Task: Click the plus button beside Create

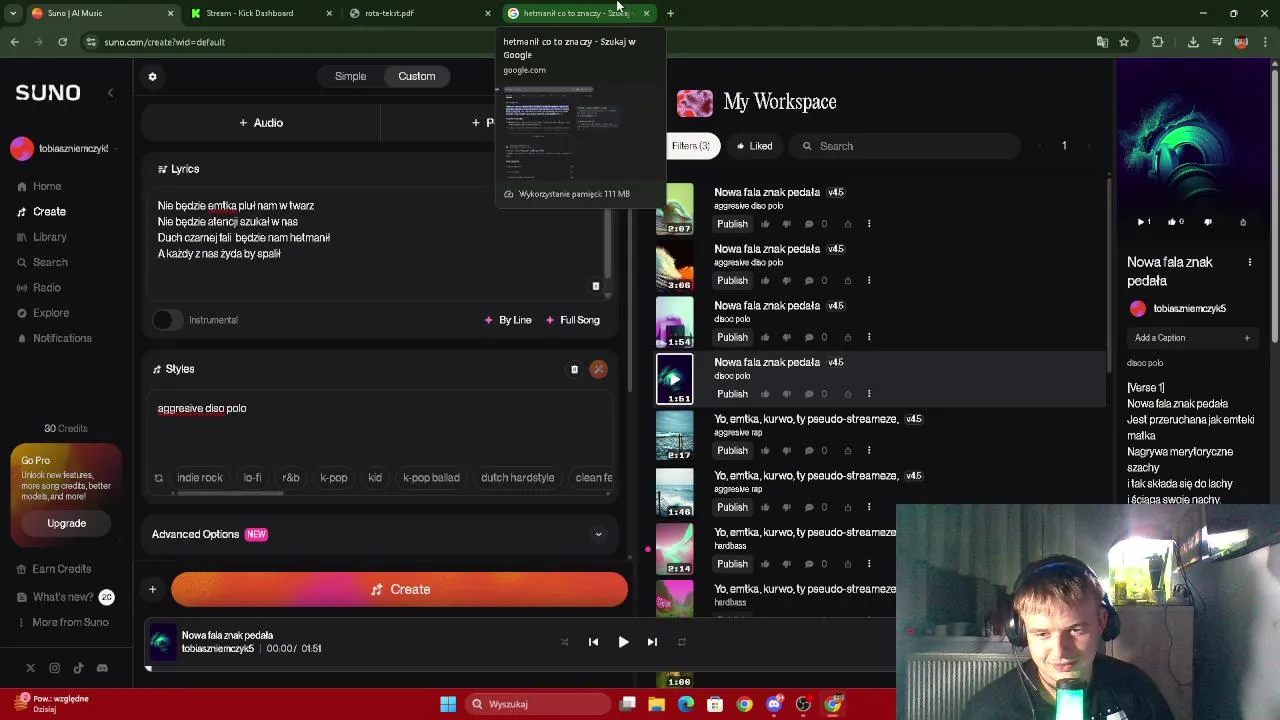Action: (152, 590)
